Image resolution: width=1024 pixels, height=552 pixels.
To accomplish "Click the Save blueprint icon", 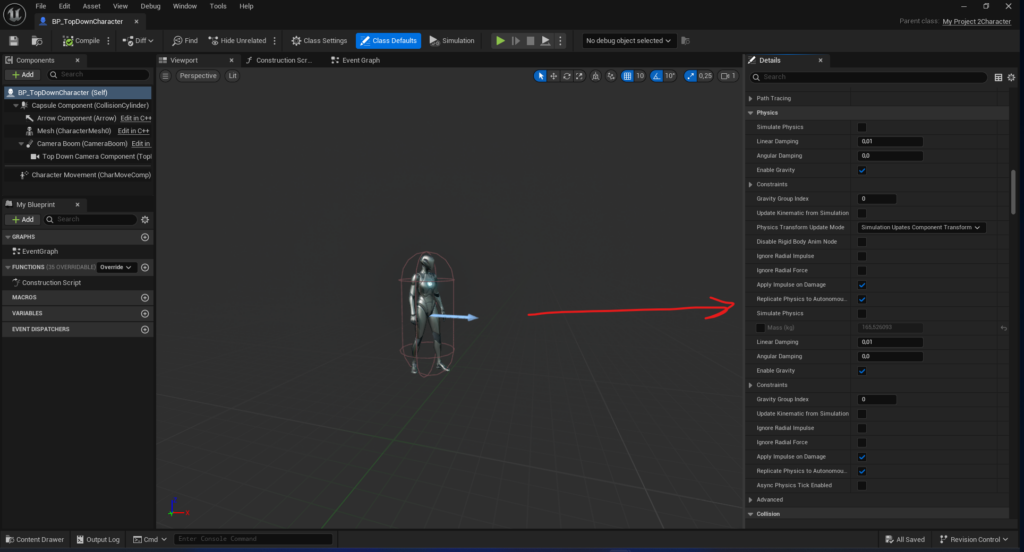I will click(x=14, y=41).
